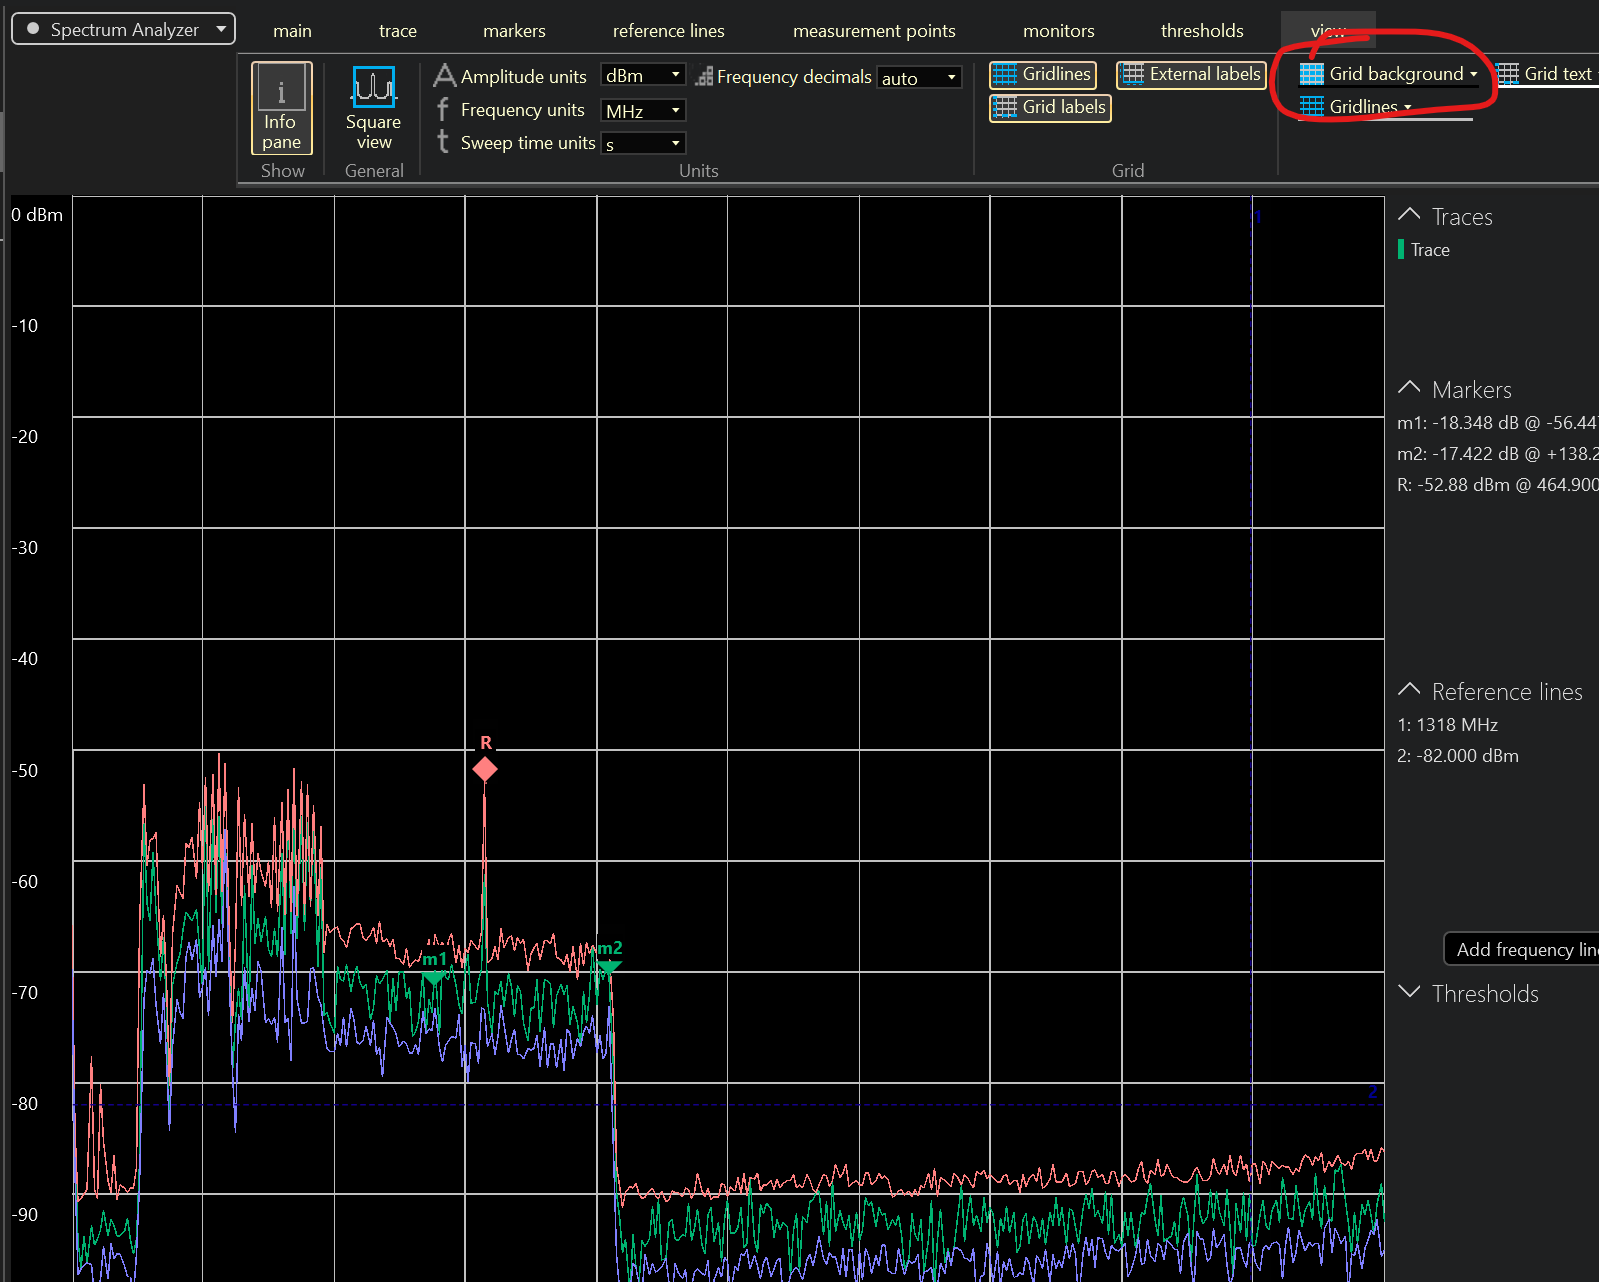
Task: Switch to the markers tab
Action: (x=514, y=31)
